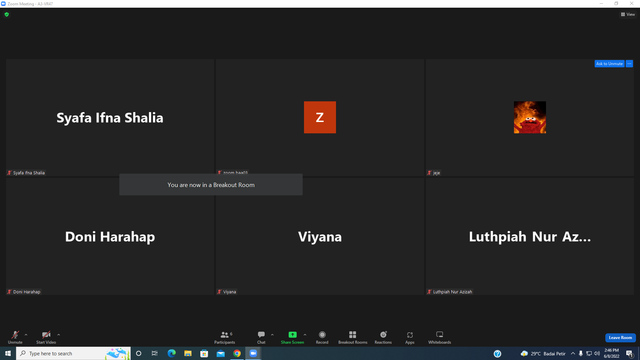
Task: Open the Reactions menu
Action: (x=383, y=337)
